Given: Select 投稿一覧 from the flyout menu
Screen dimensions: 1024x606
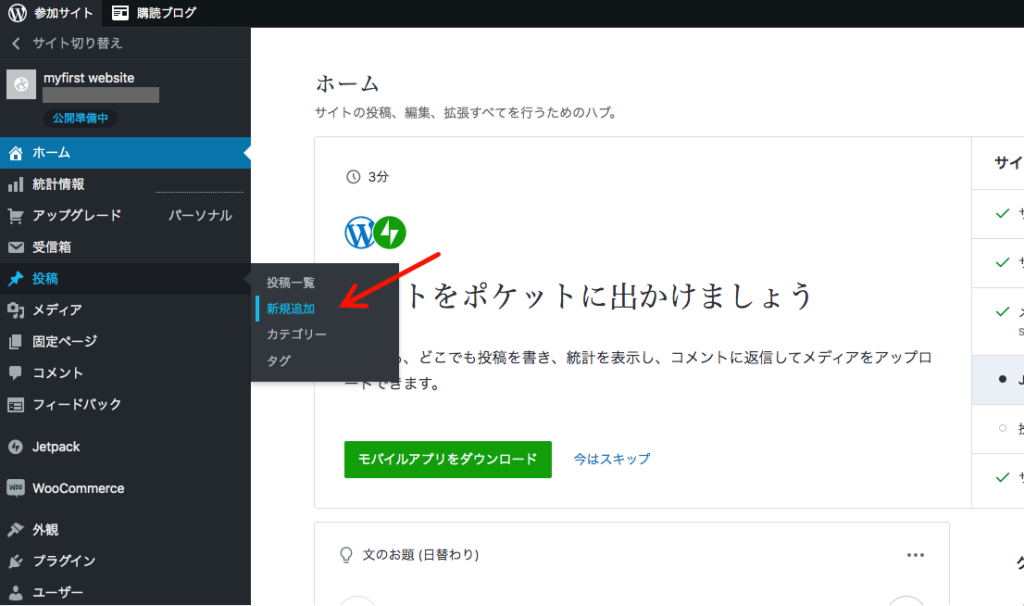Looking at the screenshot, I should [290, 283].
